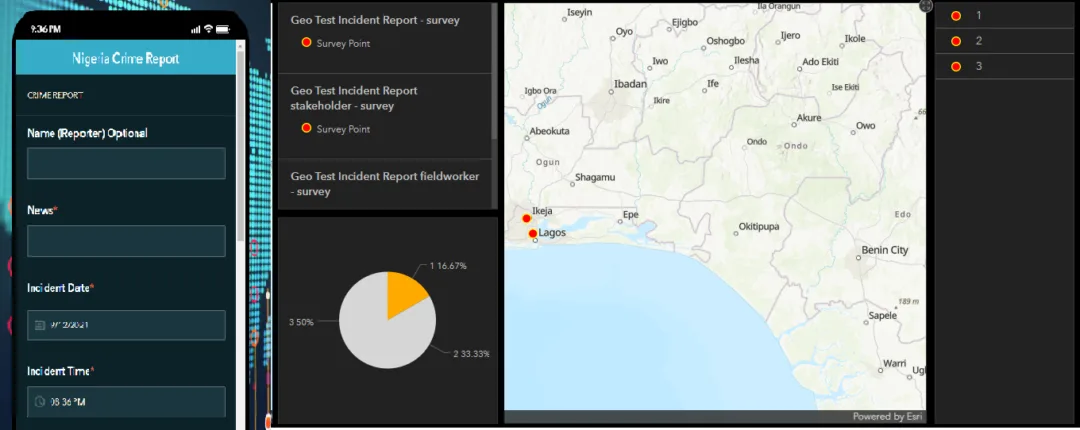Click Survey Point symbol under stakeholder survey layer
Image resolution: width=1080 pixels, height=430 pixels.
click(307, 128)
